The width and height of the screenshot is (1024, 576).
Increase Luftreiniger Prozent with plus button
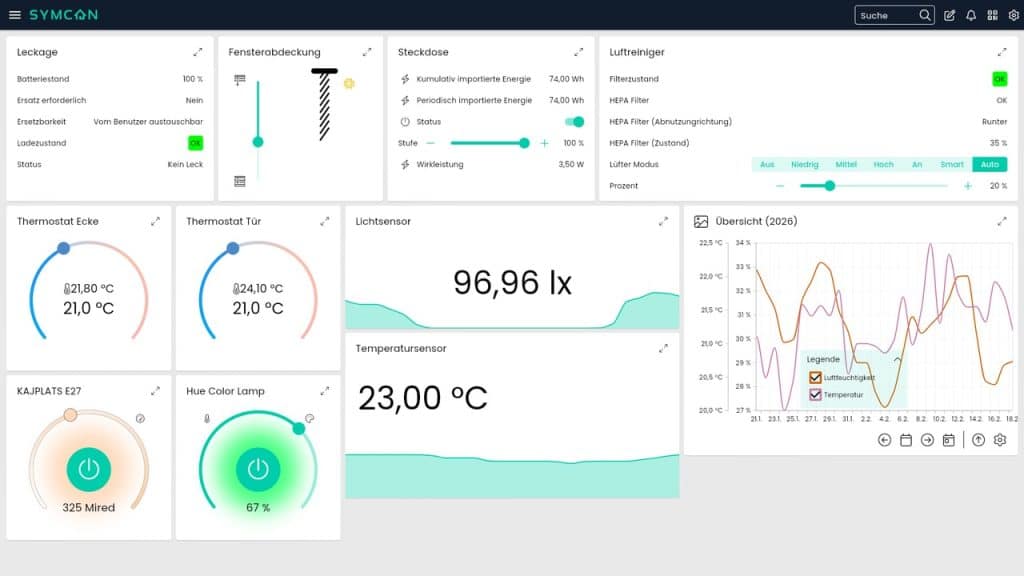(967, 186)
